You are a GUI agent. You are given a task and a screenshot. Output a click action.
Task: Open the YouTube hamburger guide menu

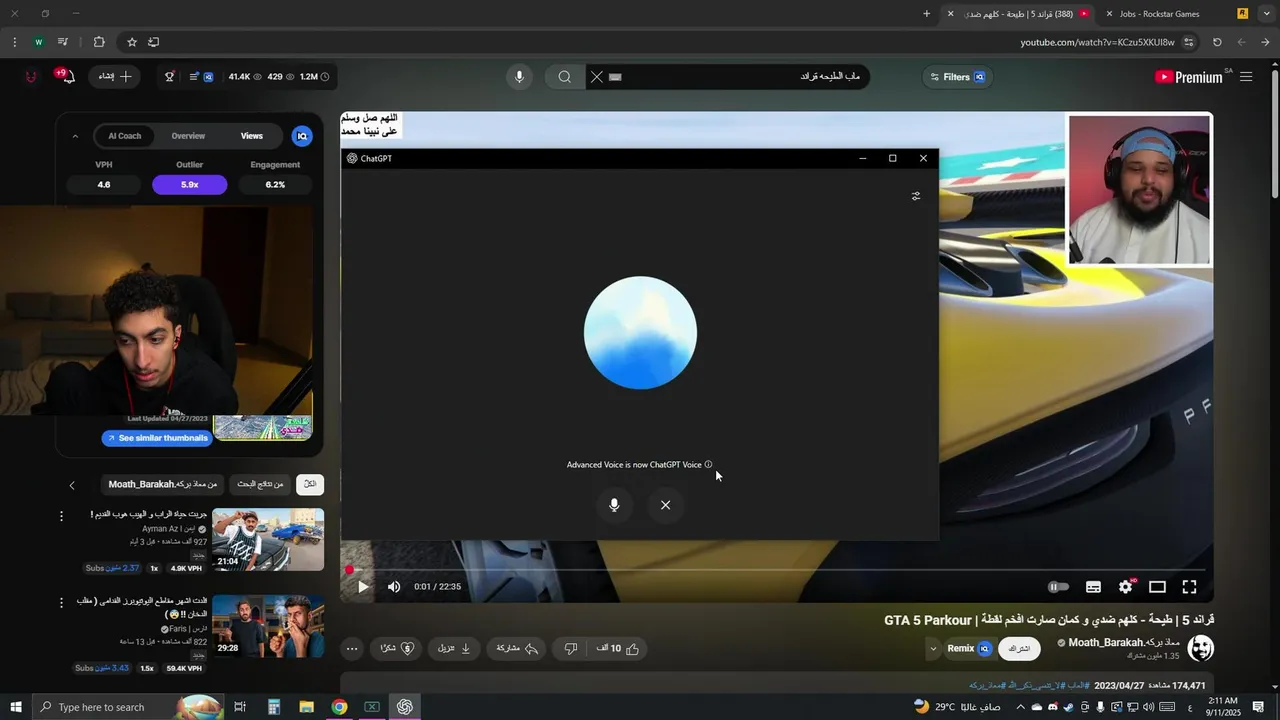tap(1246, 77)
